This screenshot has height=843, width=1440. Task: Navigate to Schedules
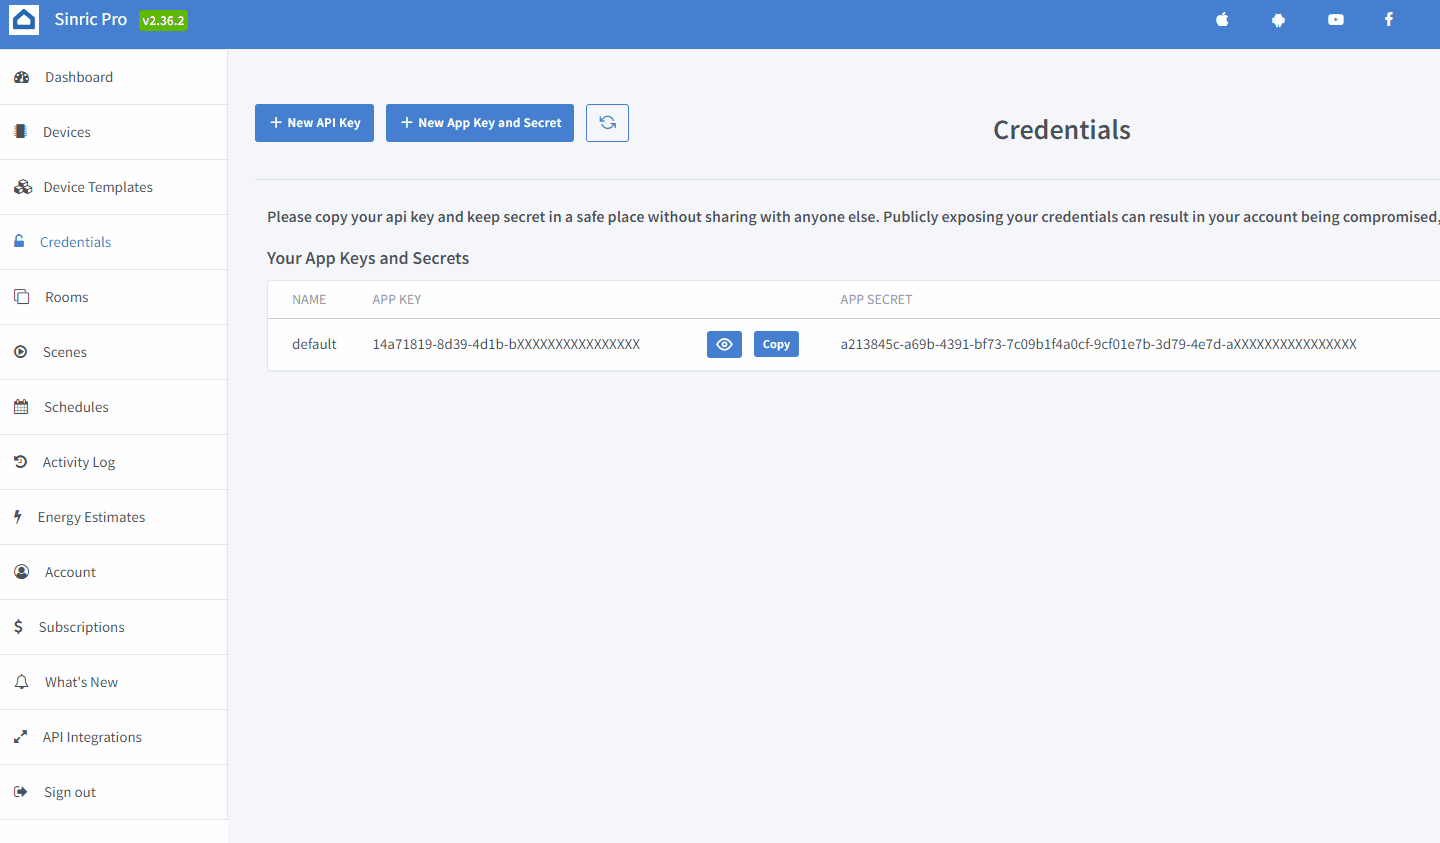pyautogui.click(x=76, y=407)
